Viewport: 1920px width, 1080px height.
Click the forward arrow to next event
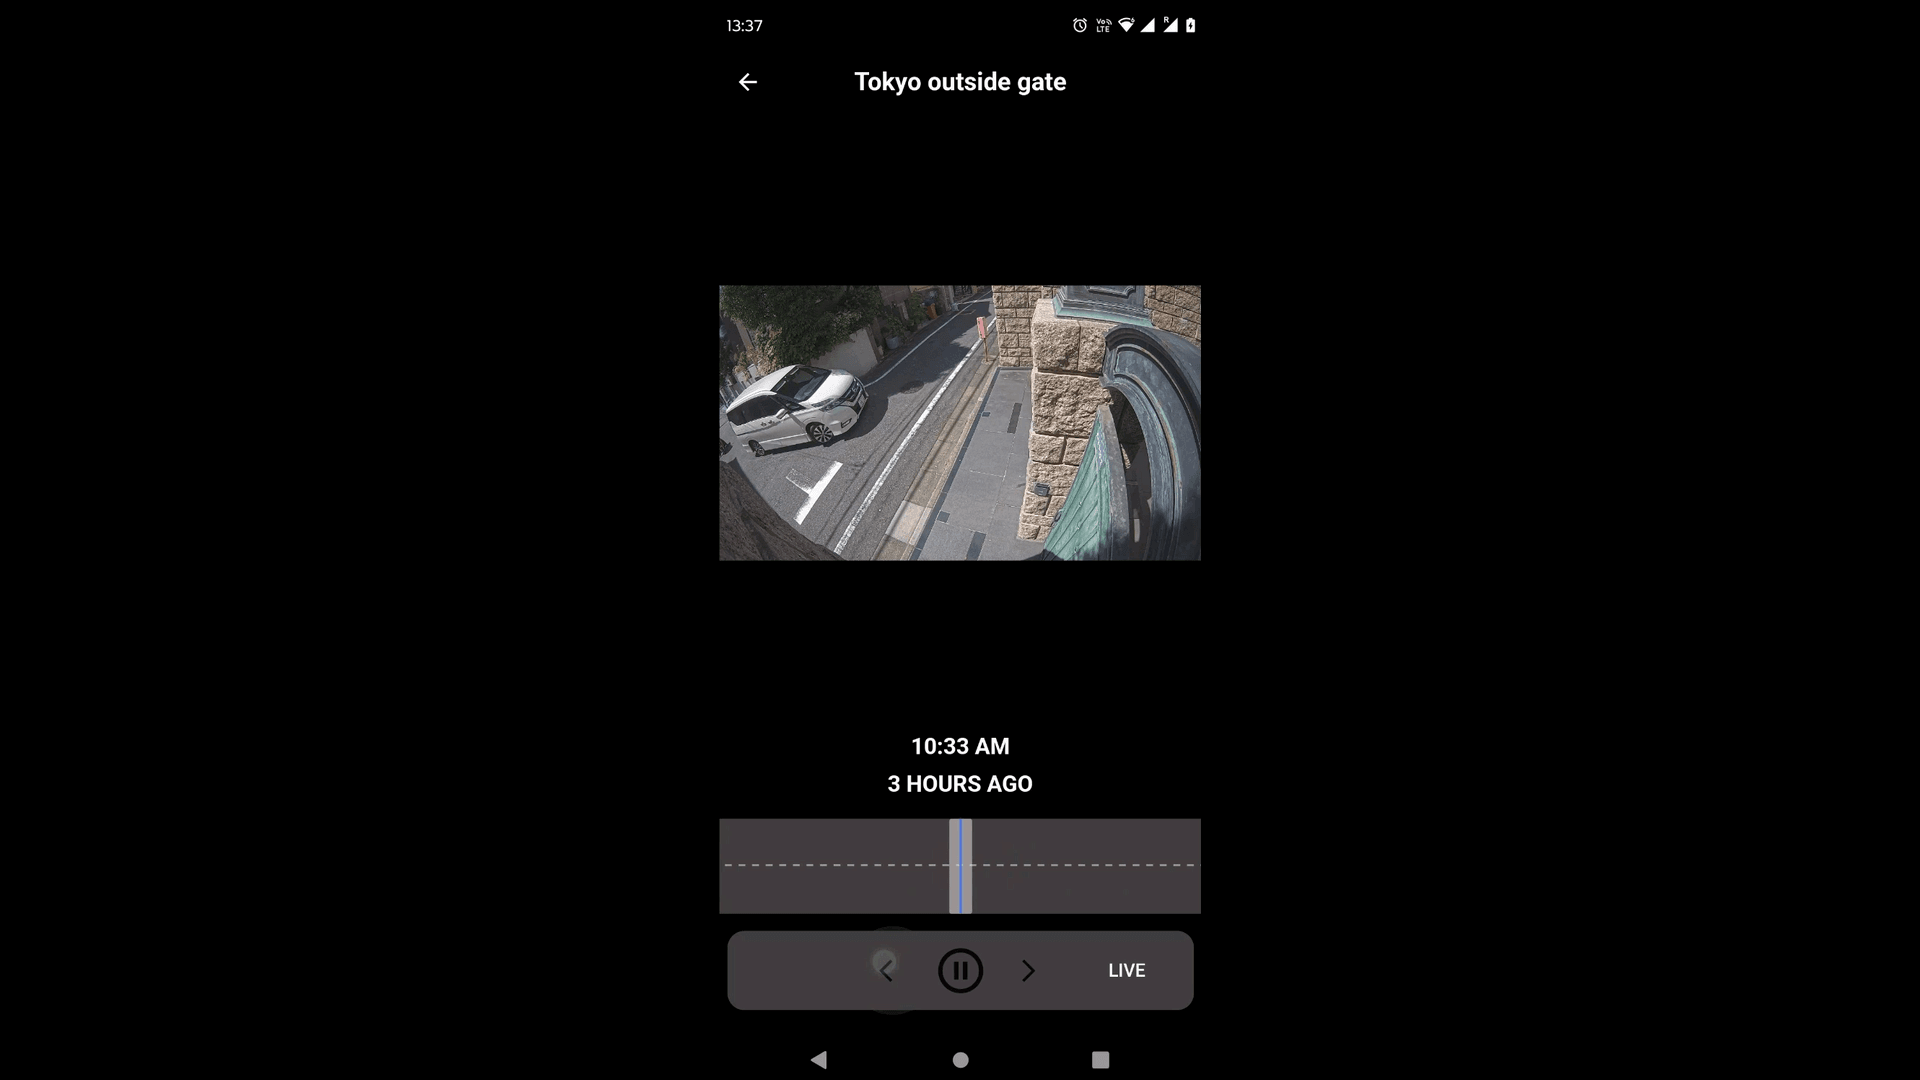coord(1027,969)
